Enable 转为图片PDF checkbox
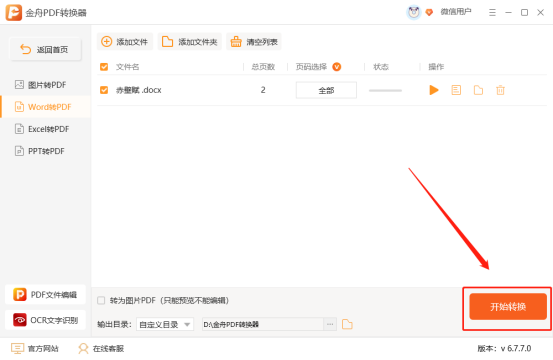The height and width of the screenshot is (360, 553). 101,300
